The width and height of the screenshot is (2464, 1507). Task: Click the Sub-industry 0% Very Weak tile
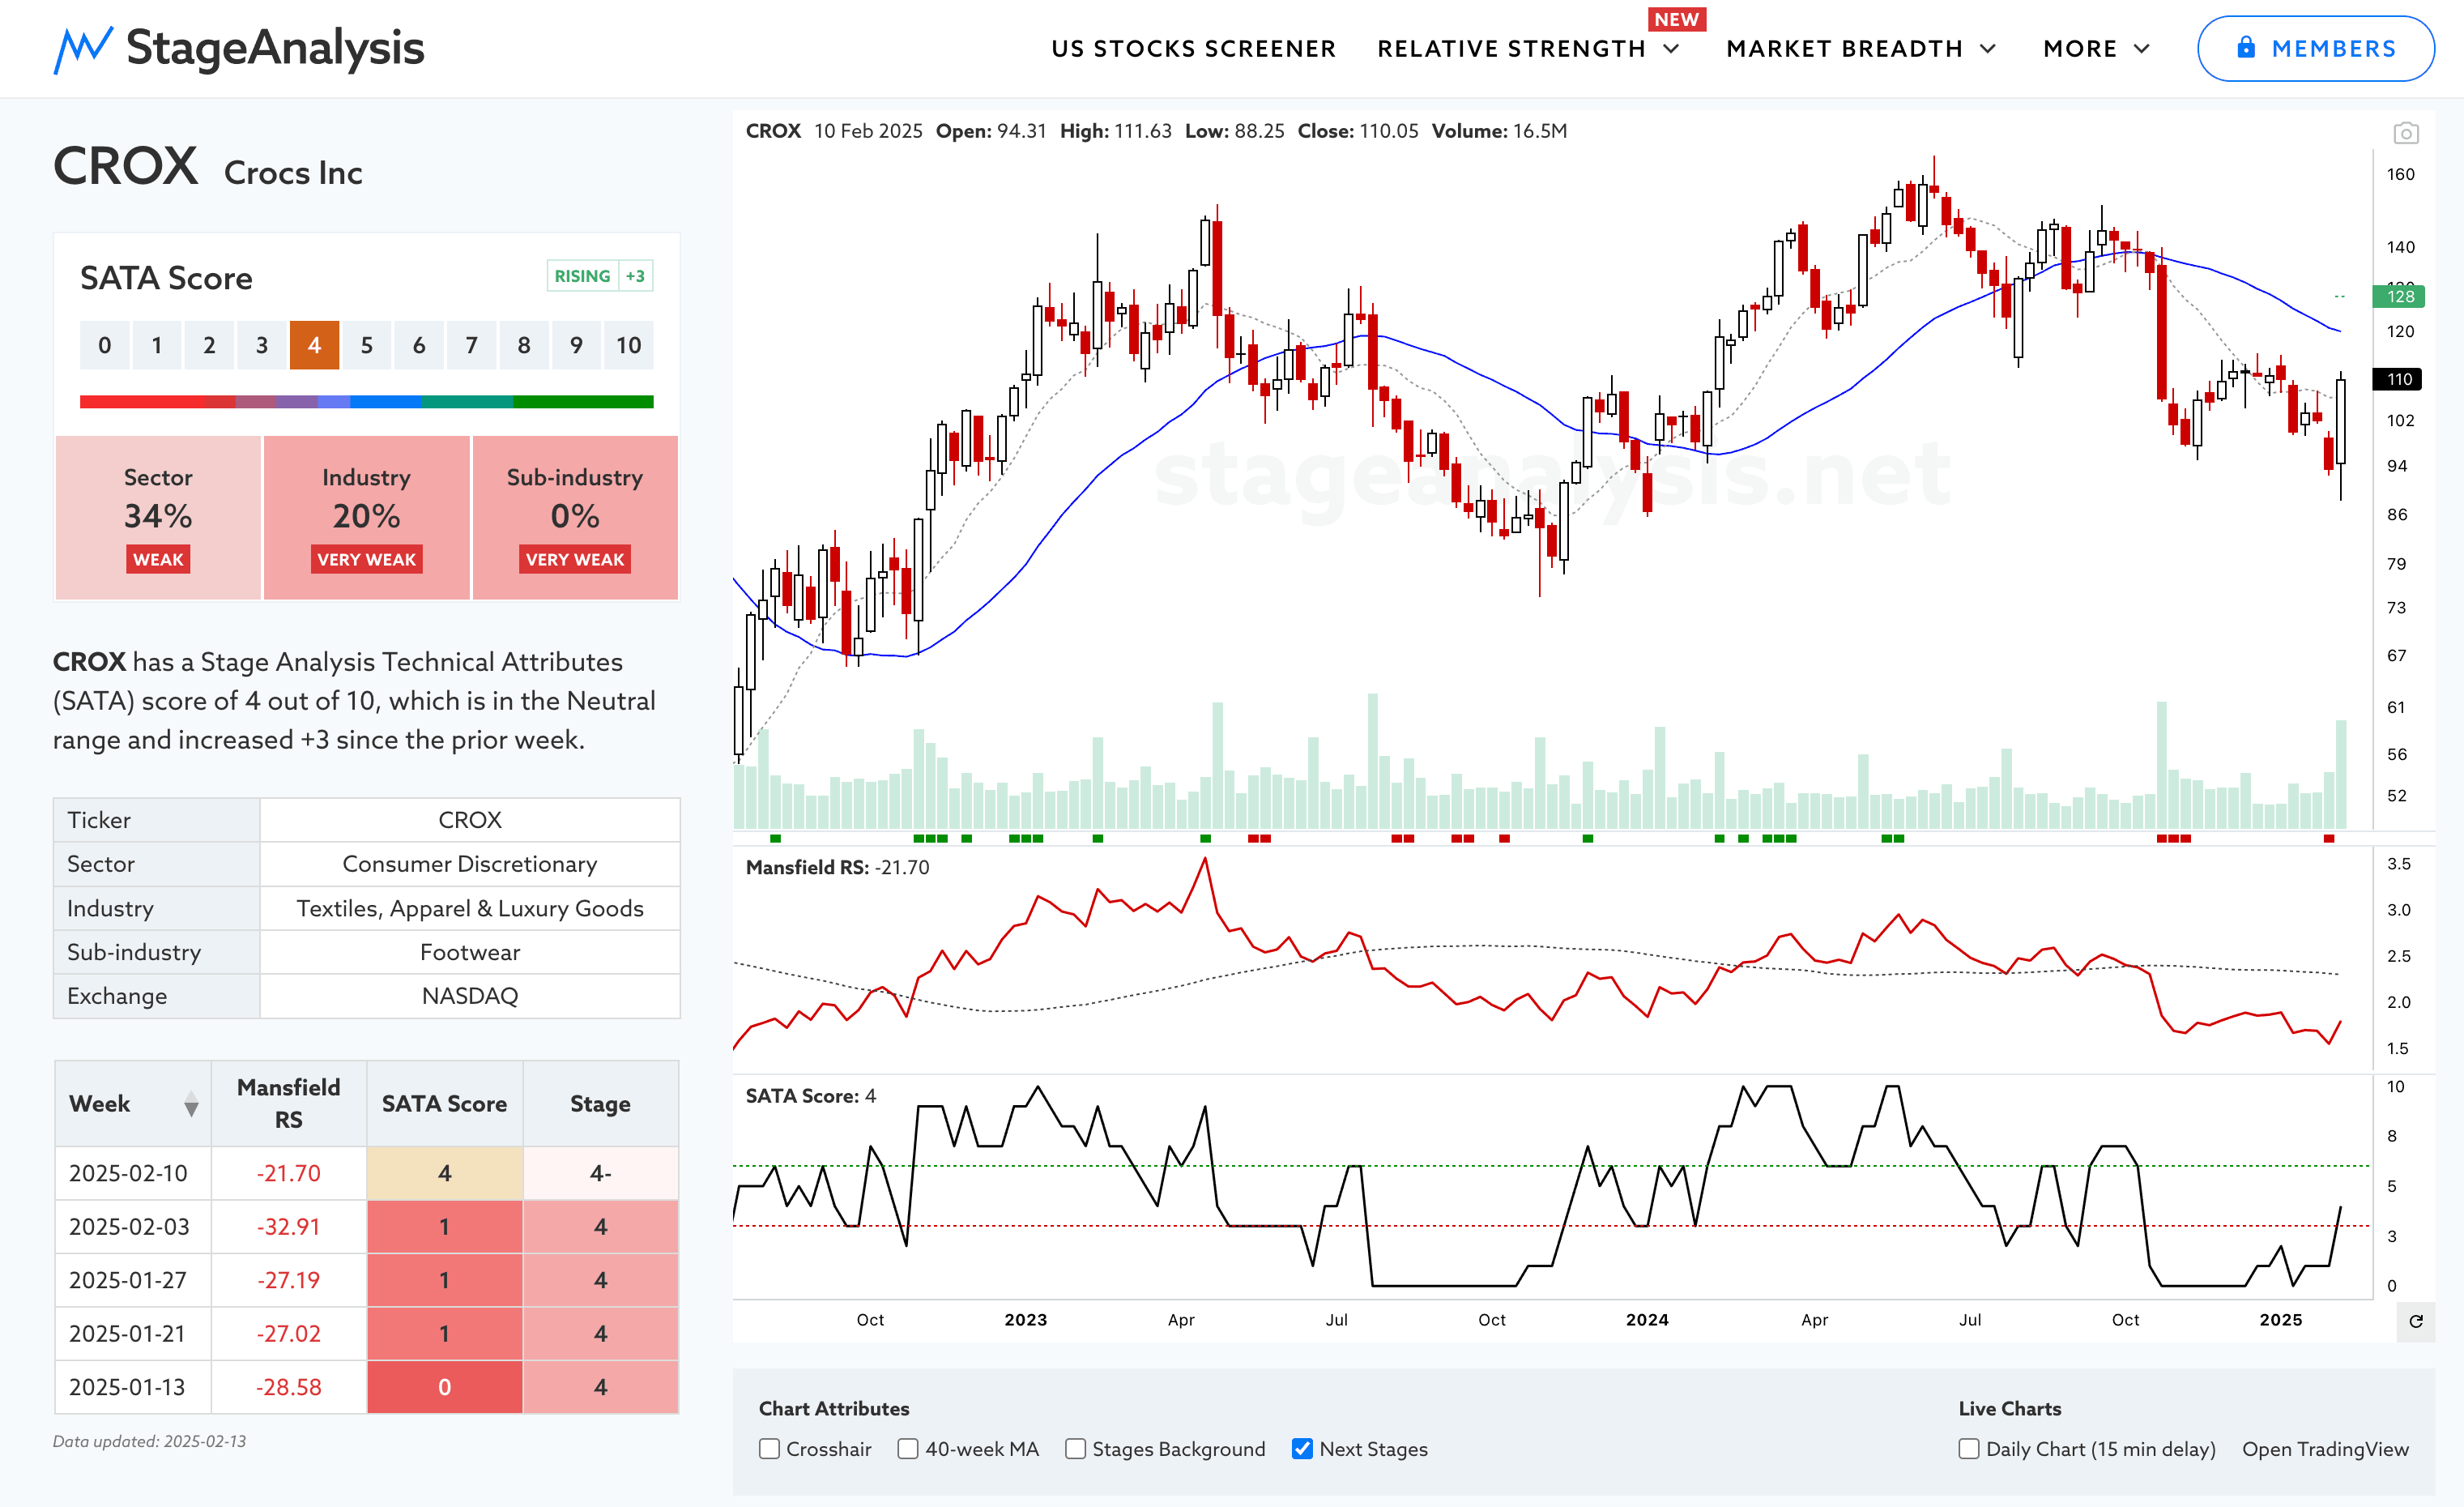(x=575, y=517)
